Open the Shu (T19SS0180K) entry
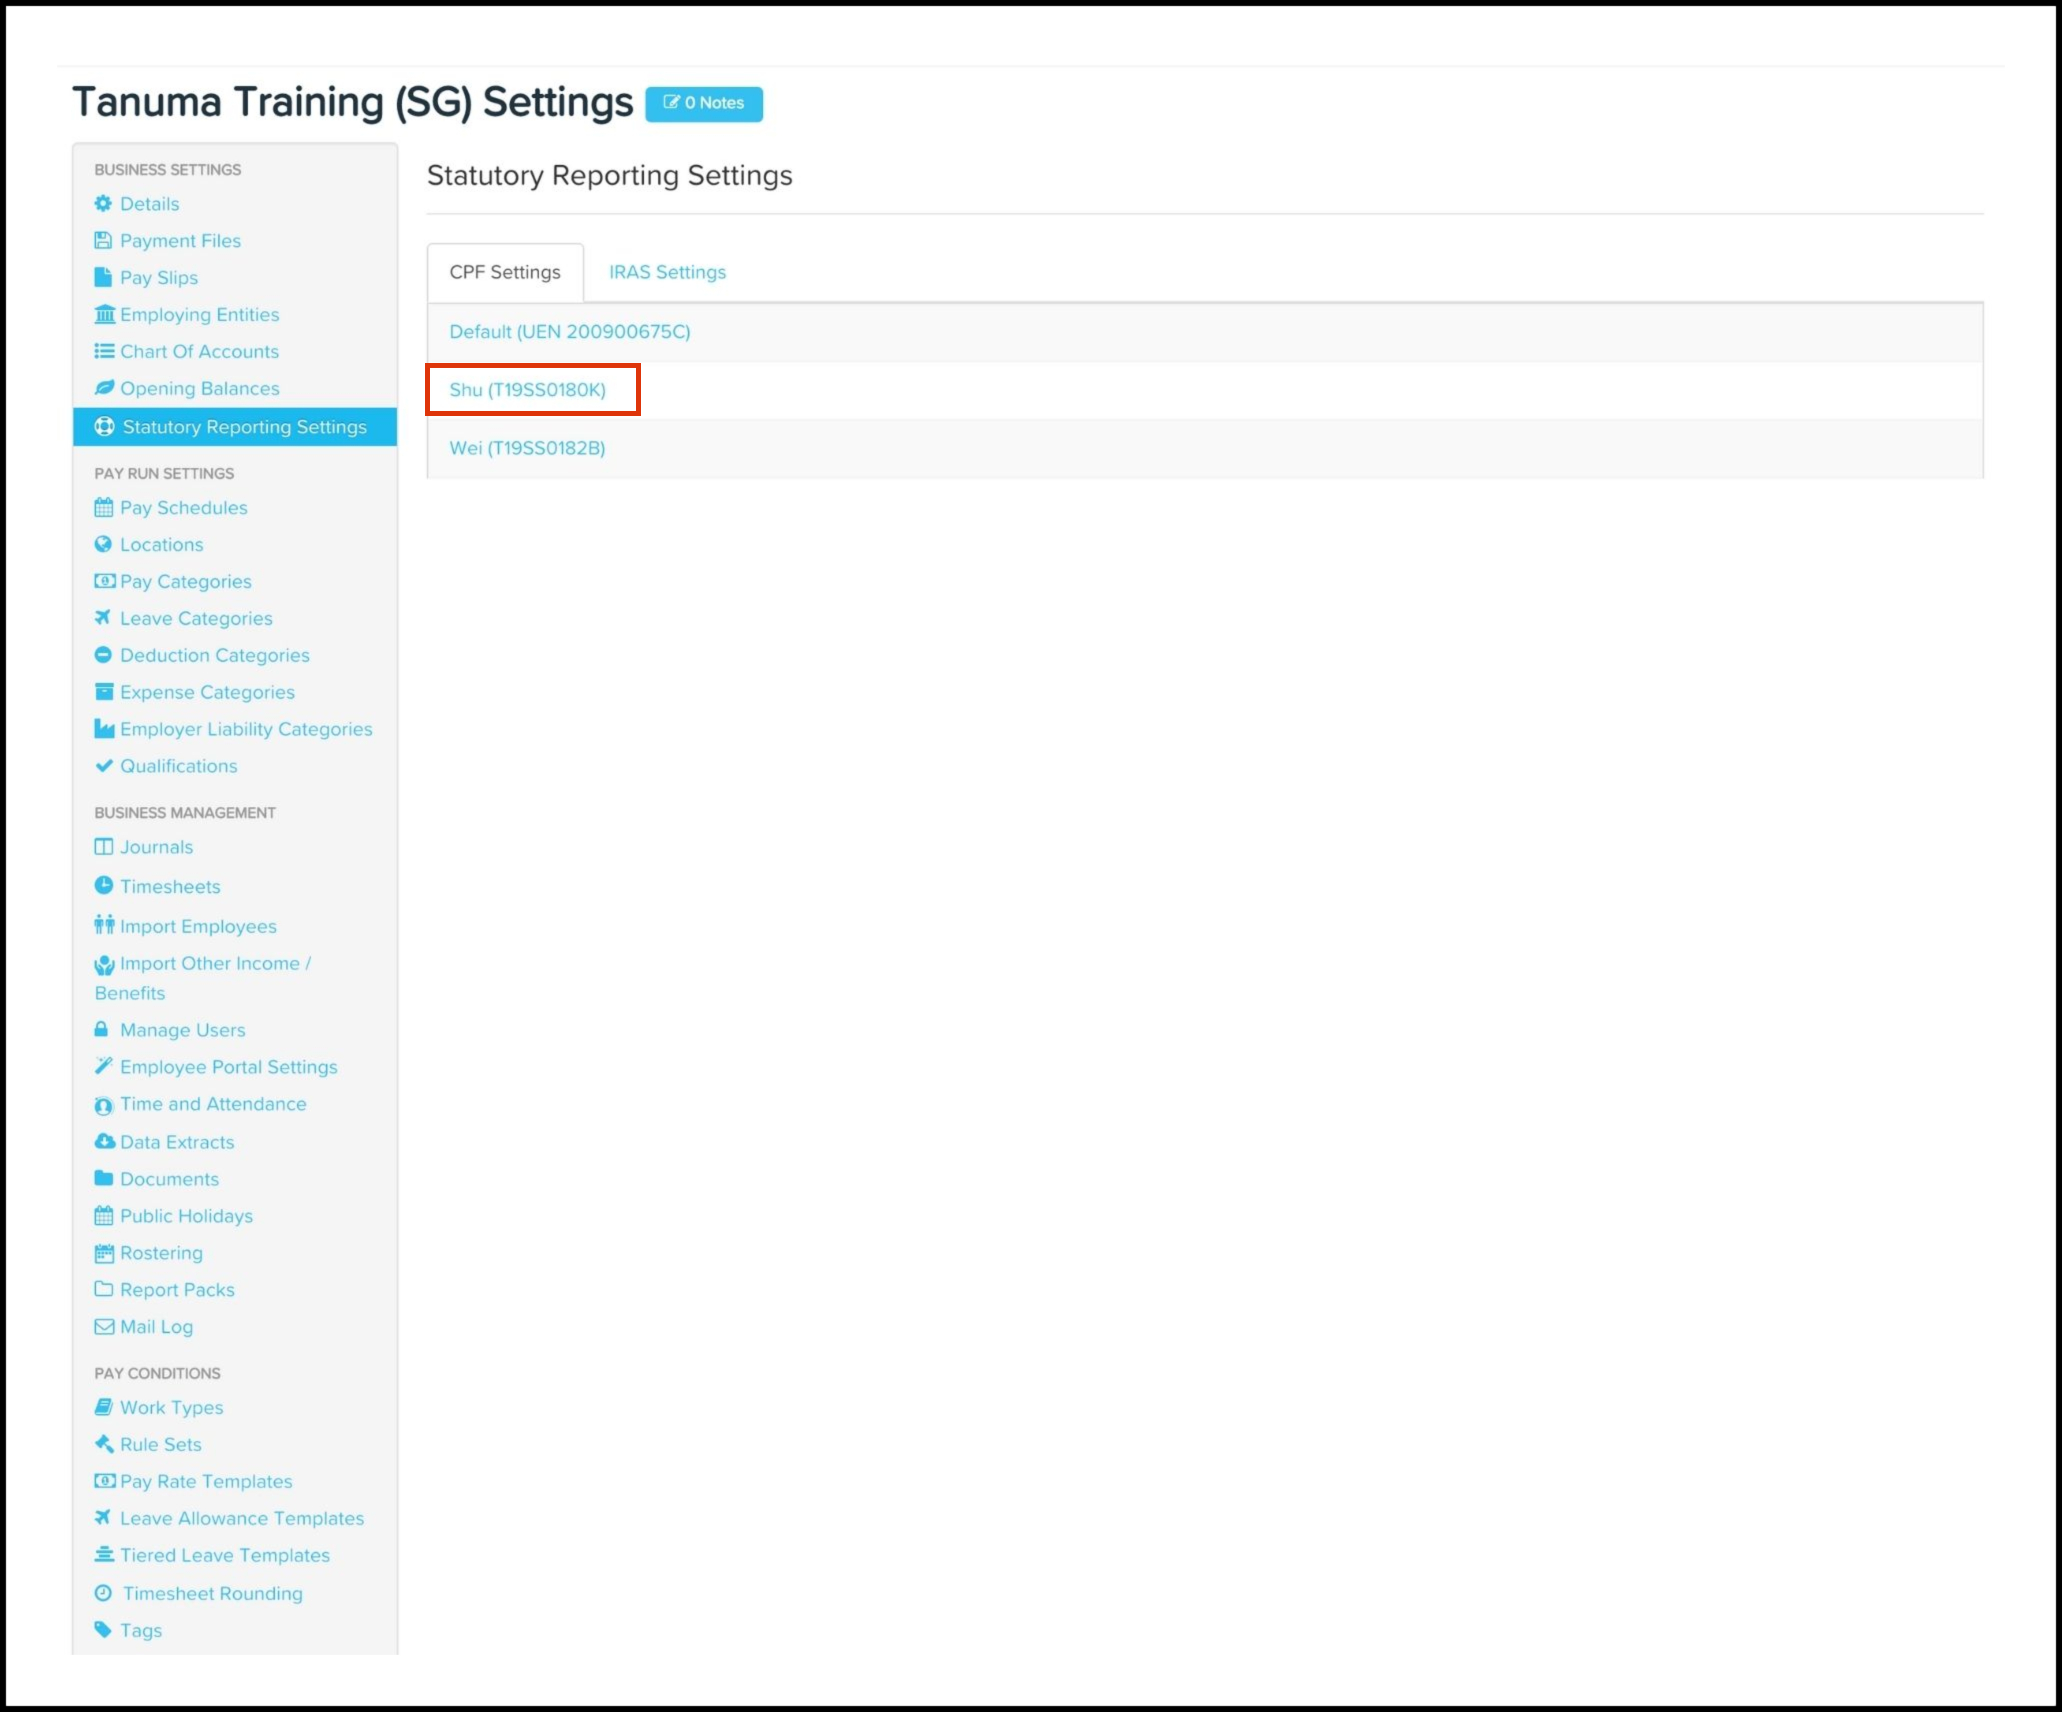This screenshot has height=1712, width=2062. (x=527, y=390)
